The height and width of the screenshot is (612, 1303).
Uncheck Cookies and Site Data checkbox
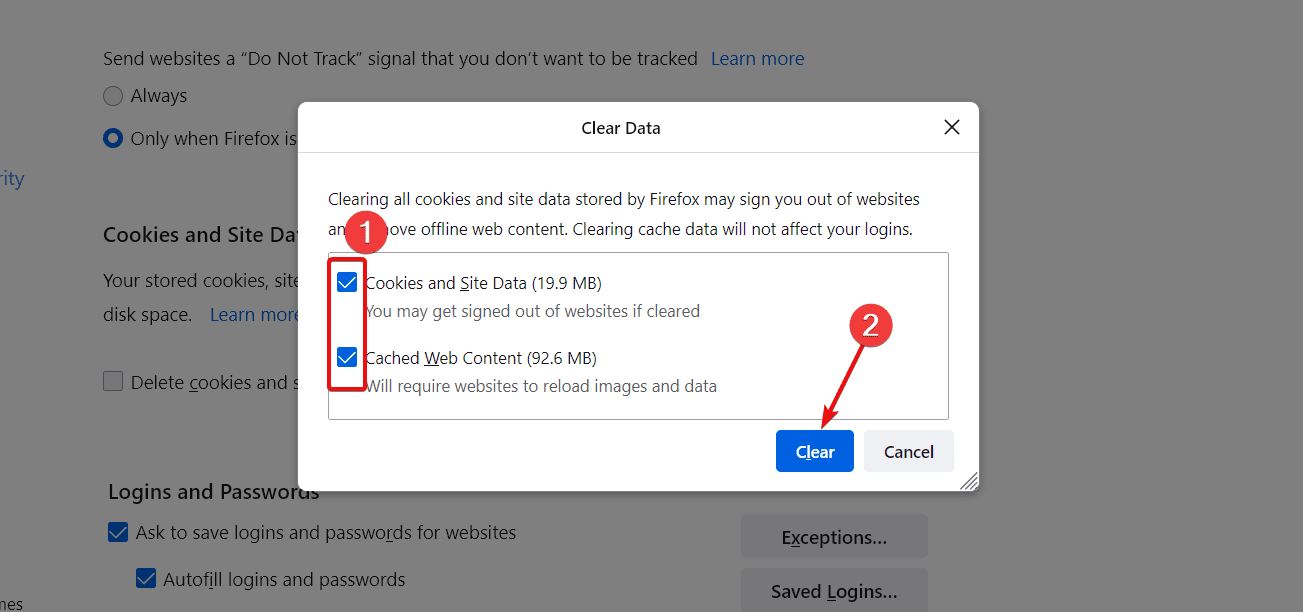click(347, 283)
